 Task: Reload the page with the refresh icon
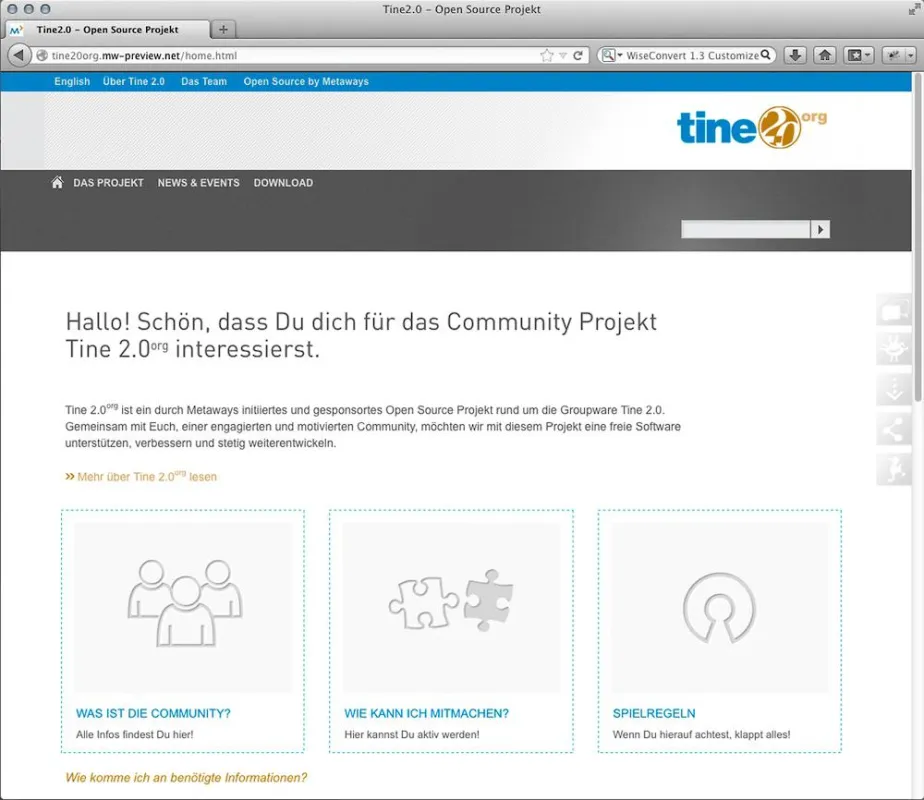click(578, 55)
